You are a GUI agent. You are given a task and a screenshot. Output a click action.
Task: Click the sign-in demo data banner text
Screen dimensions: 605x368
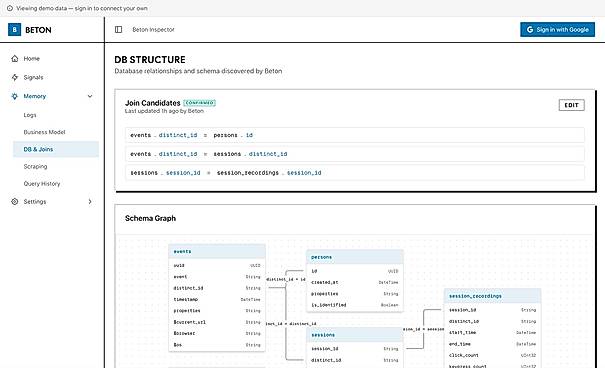point(82,8)
